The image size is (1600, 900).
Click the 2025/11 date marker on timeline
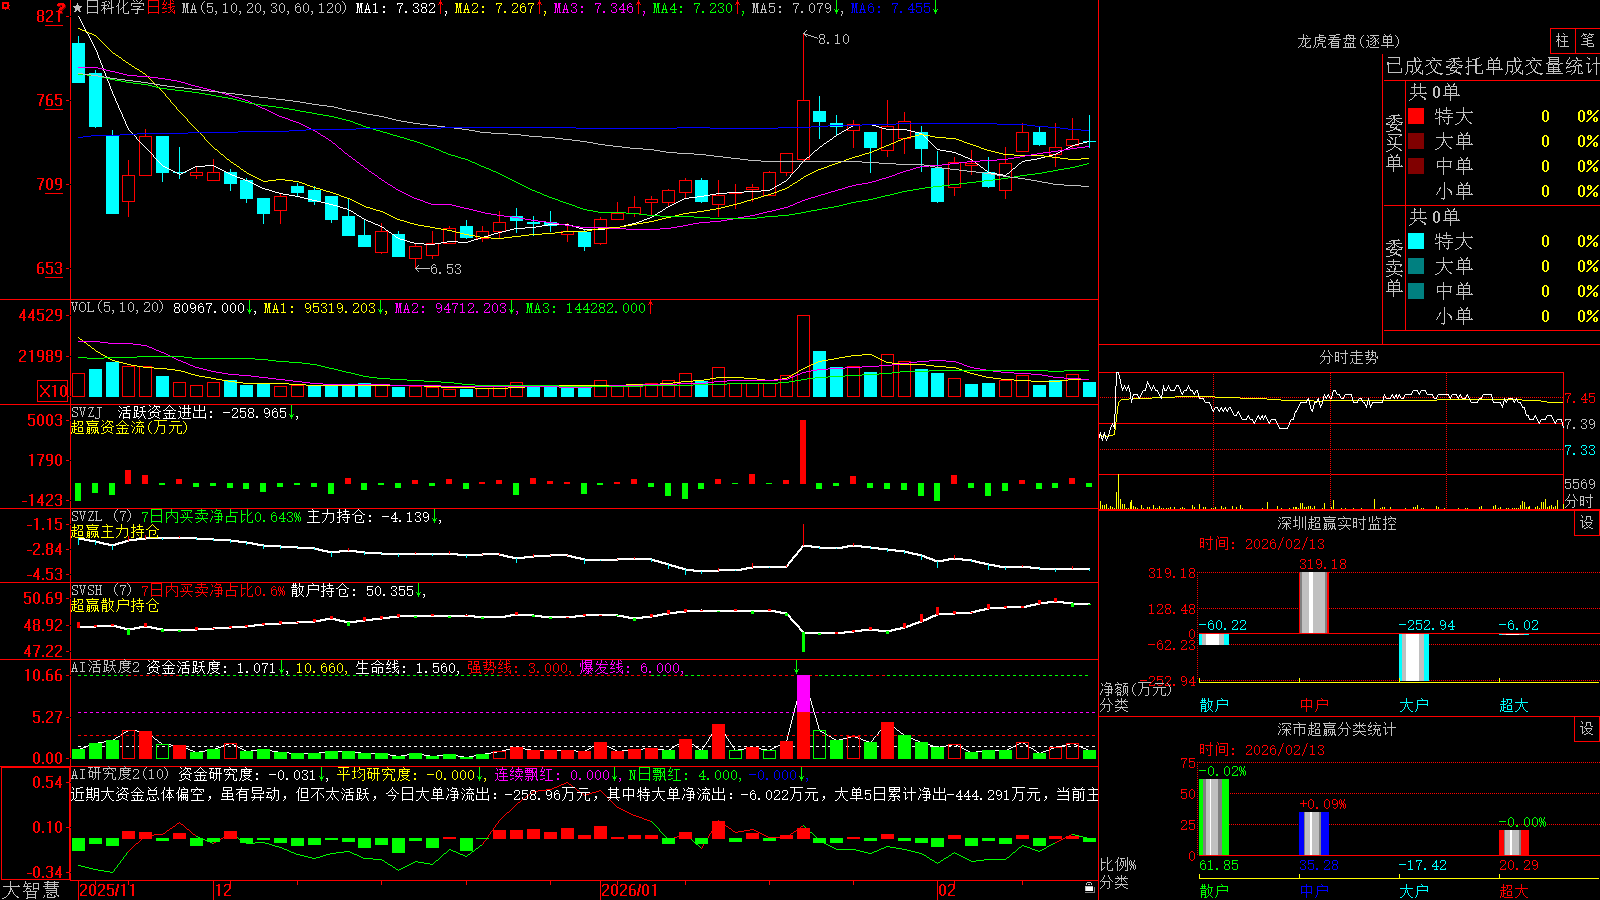tap(108, 890)
